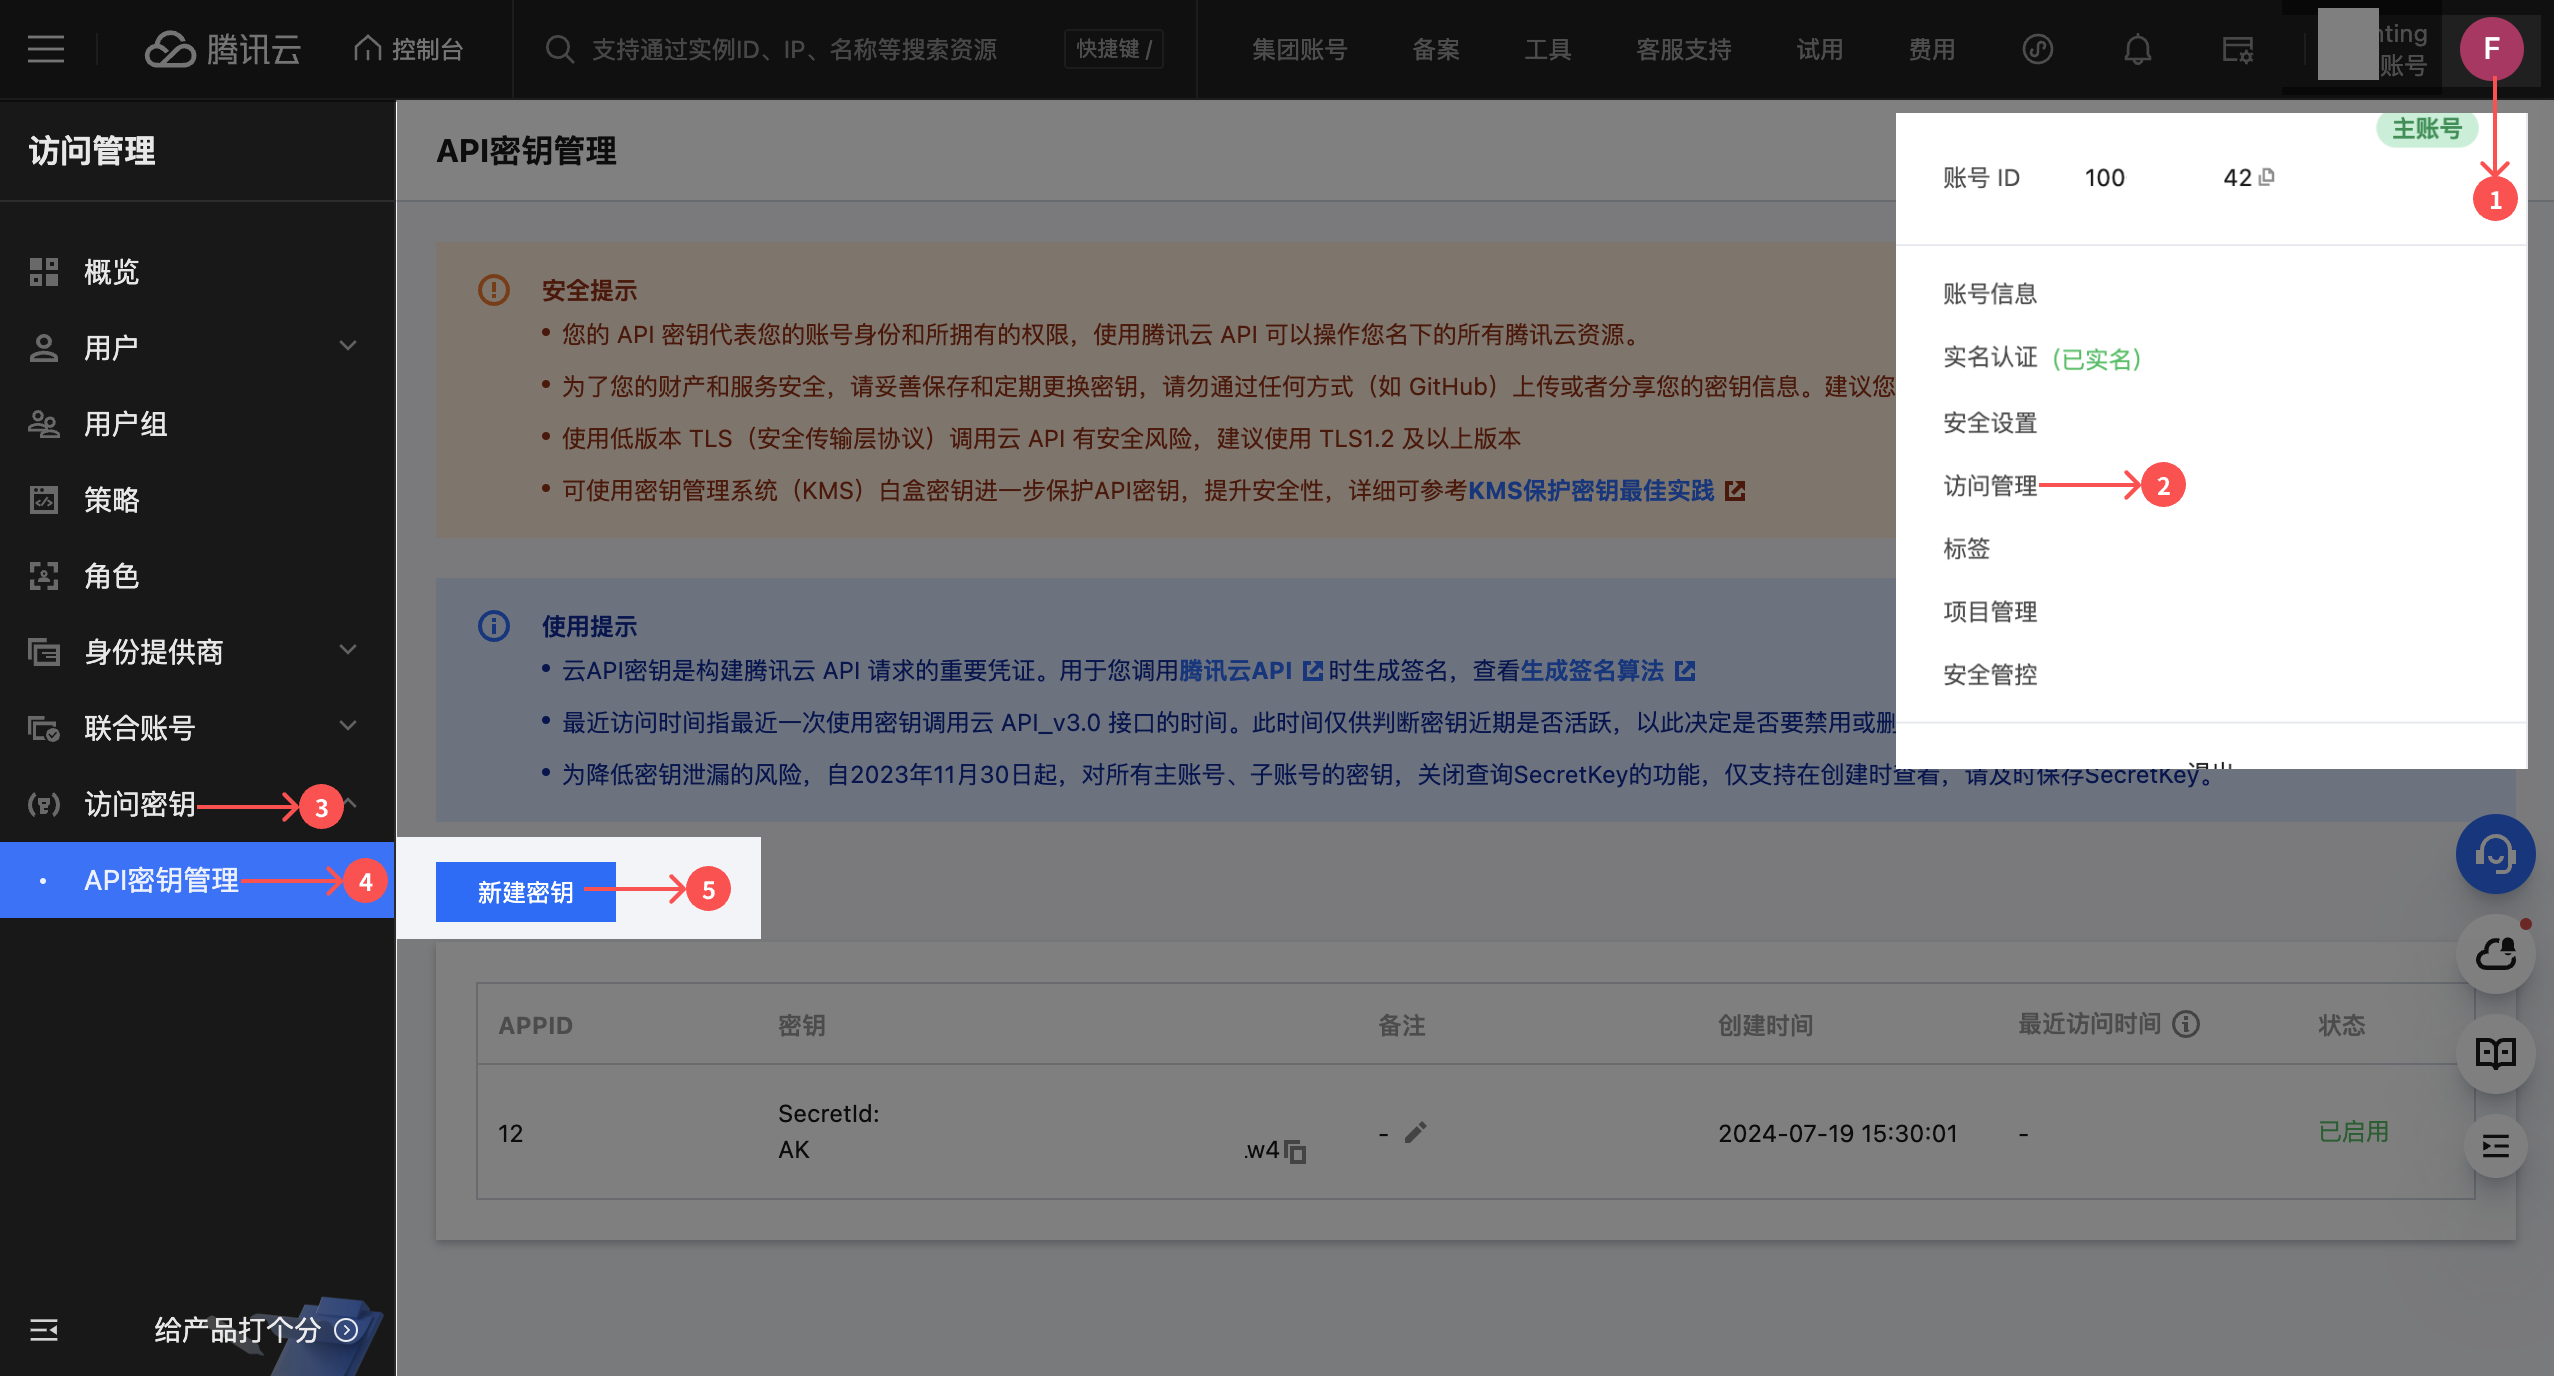Collapse the sidebar with the bottom-left icon
Image resolution: width=2554 pixels, height=1376 pixels.
pyautogui.click(x=44, y=1332)
